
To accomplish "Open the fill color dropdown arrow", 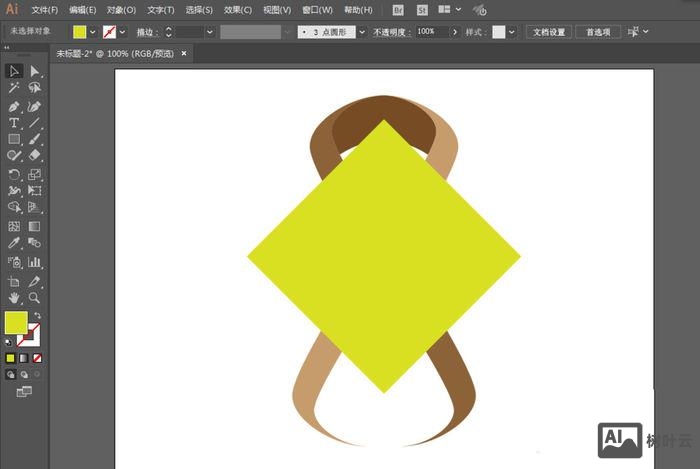I will (93, 32).
